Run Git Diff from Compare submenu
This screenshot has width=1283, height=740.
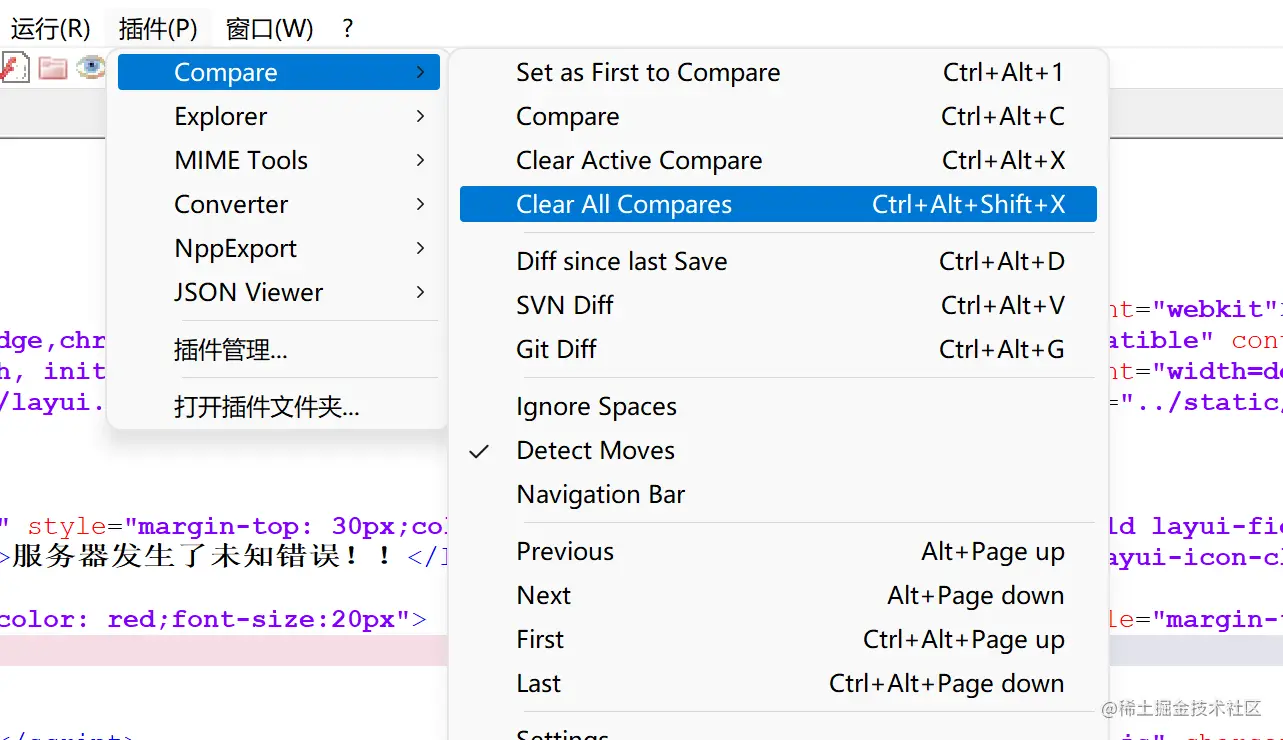click(x=556, y=350)
